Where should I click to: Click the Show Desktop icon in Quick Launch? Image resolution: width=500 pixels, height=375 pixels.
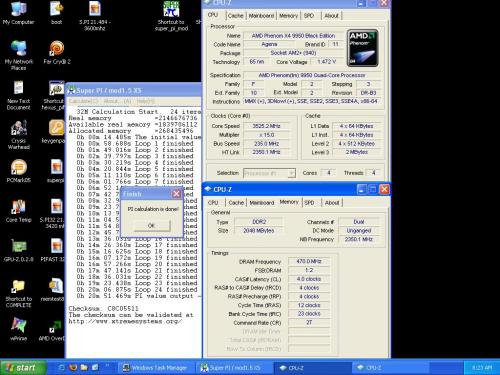point(95,367)
